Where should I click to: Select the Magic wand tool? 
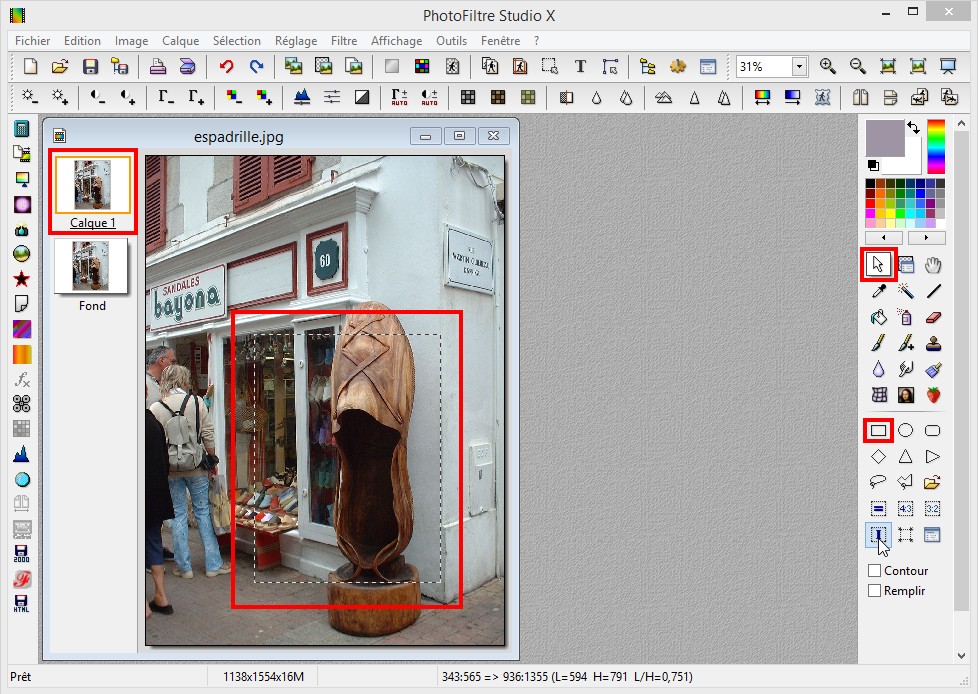(906, 291)
